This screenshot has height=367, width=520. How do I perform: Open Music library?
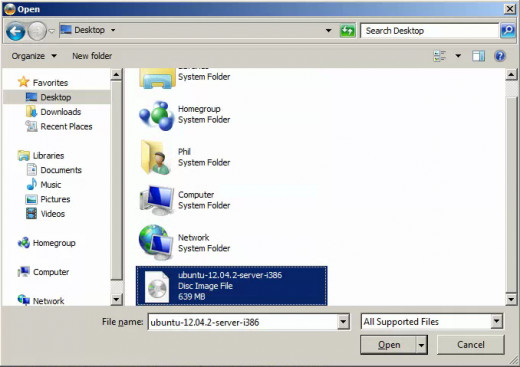51,185
